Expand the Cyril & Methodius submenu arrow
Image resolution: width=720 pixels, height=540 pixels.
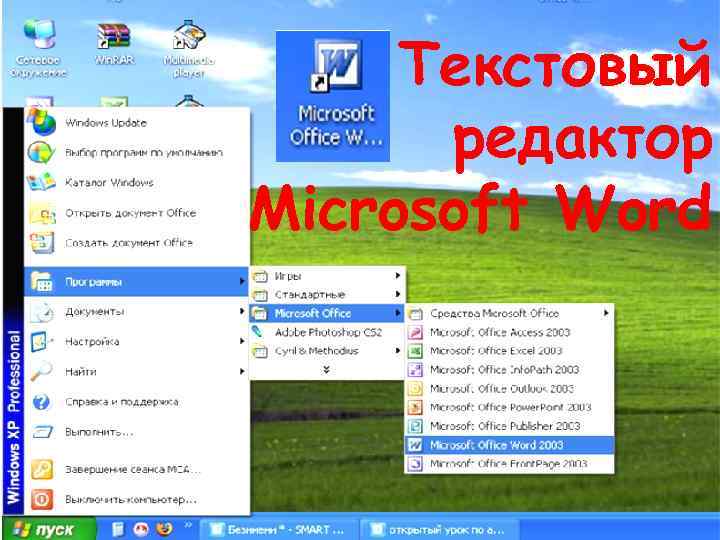398,351
